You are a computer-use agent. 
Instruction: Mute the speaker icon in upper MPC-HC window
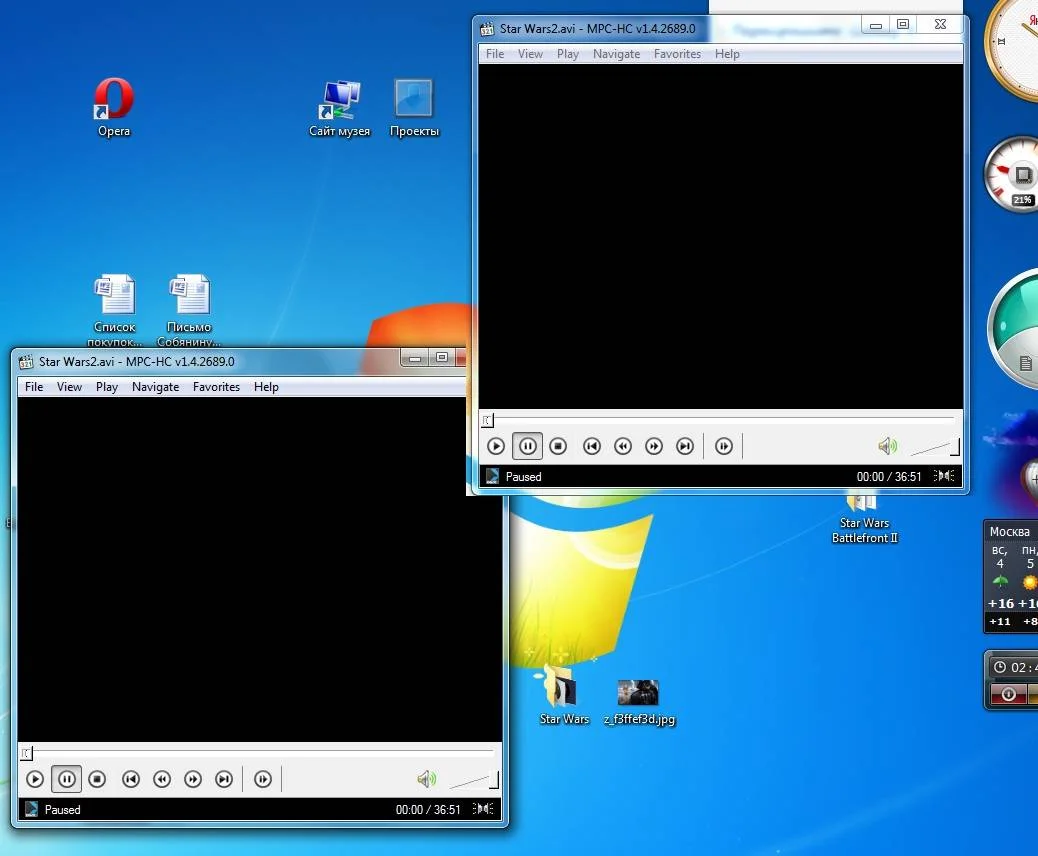(x=887, y=446)
